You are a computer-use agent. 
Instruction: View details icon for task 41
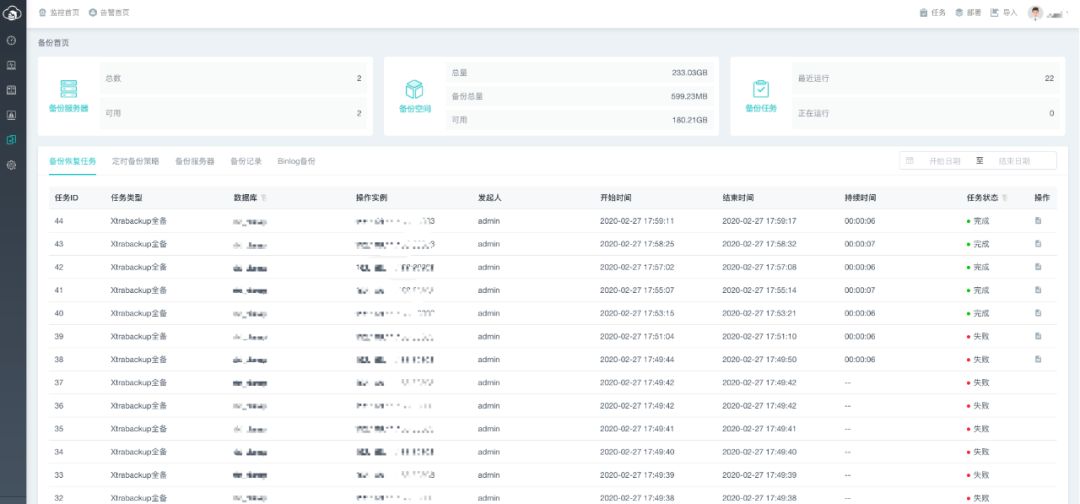1038,290
